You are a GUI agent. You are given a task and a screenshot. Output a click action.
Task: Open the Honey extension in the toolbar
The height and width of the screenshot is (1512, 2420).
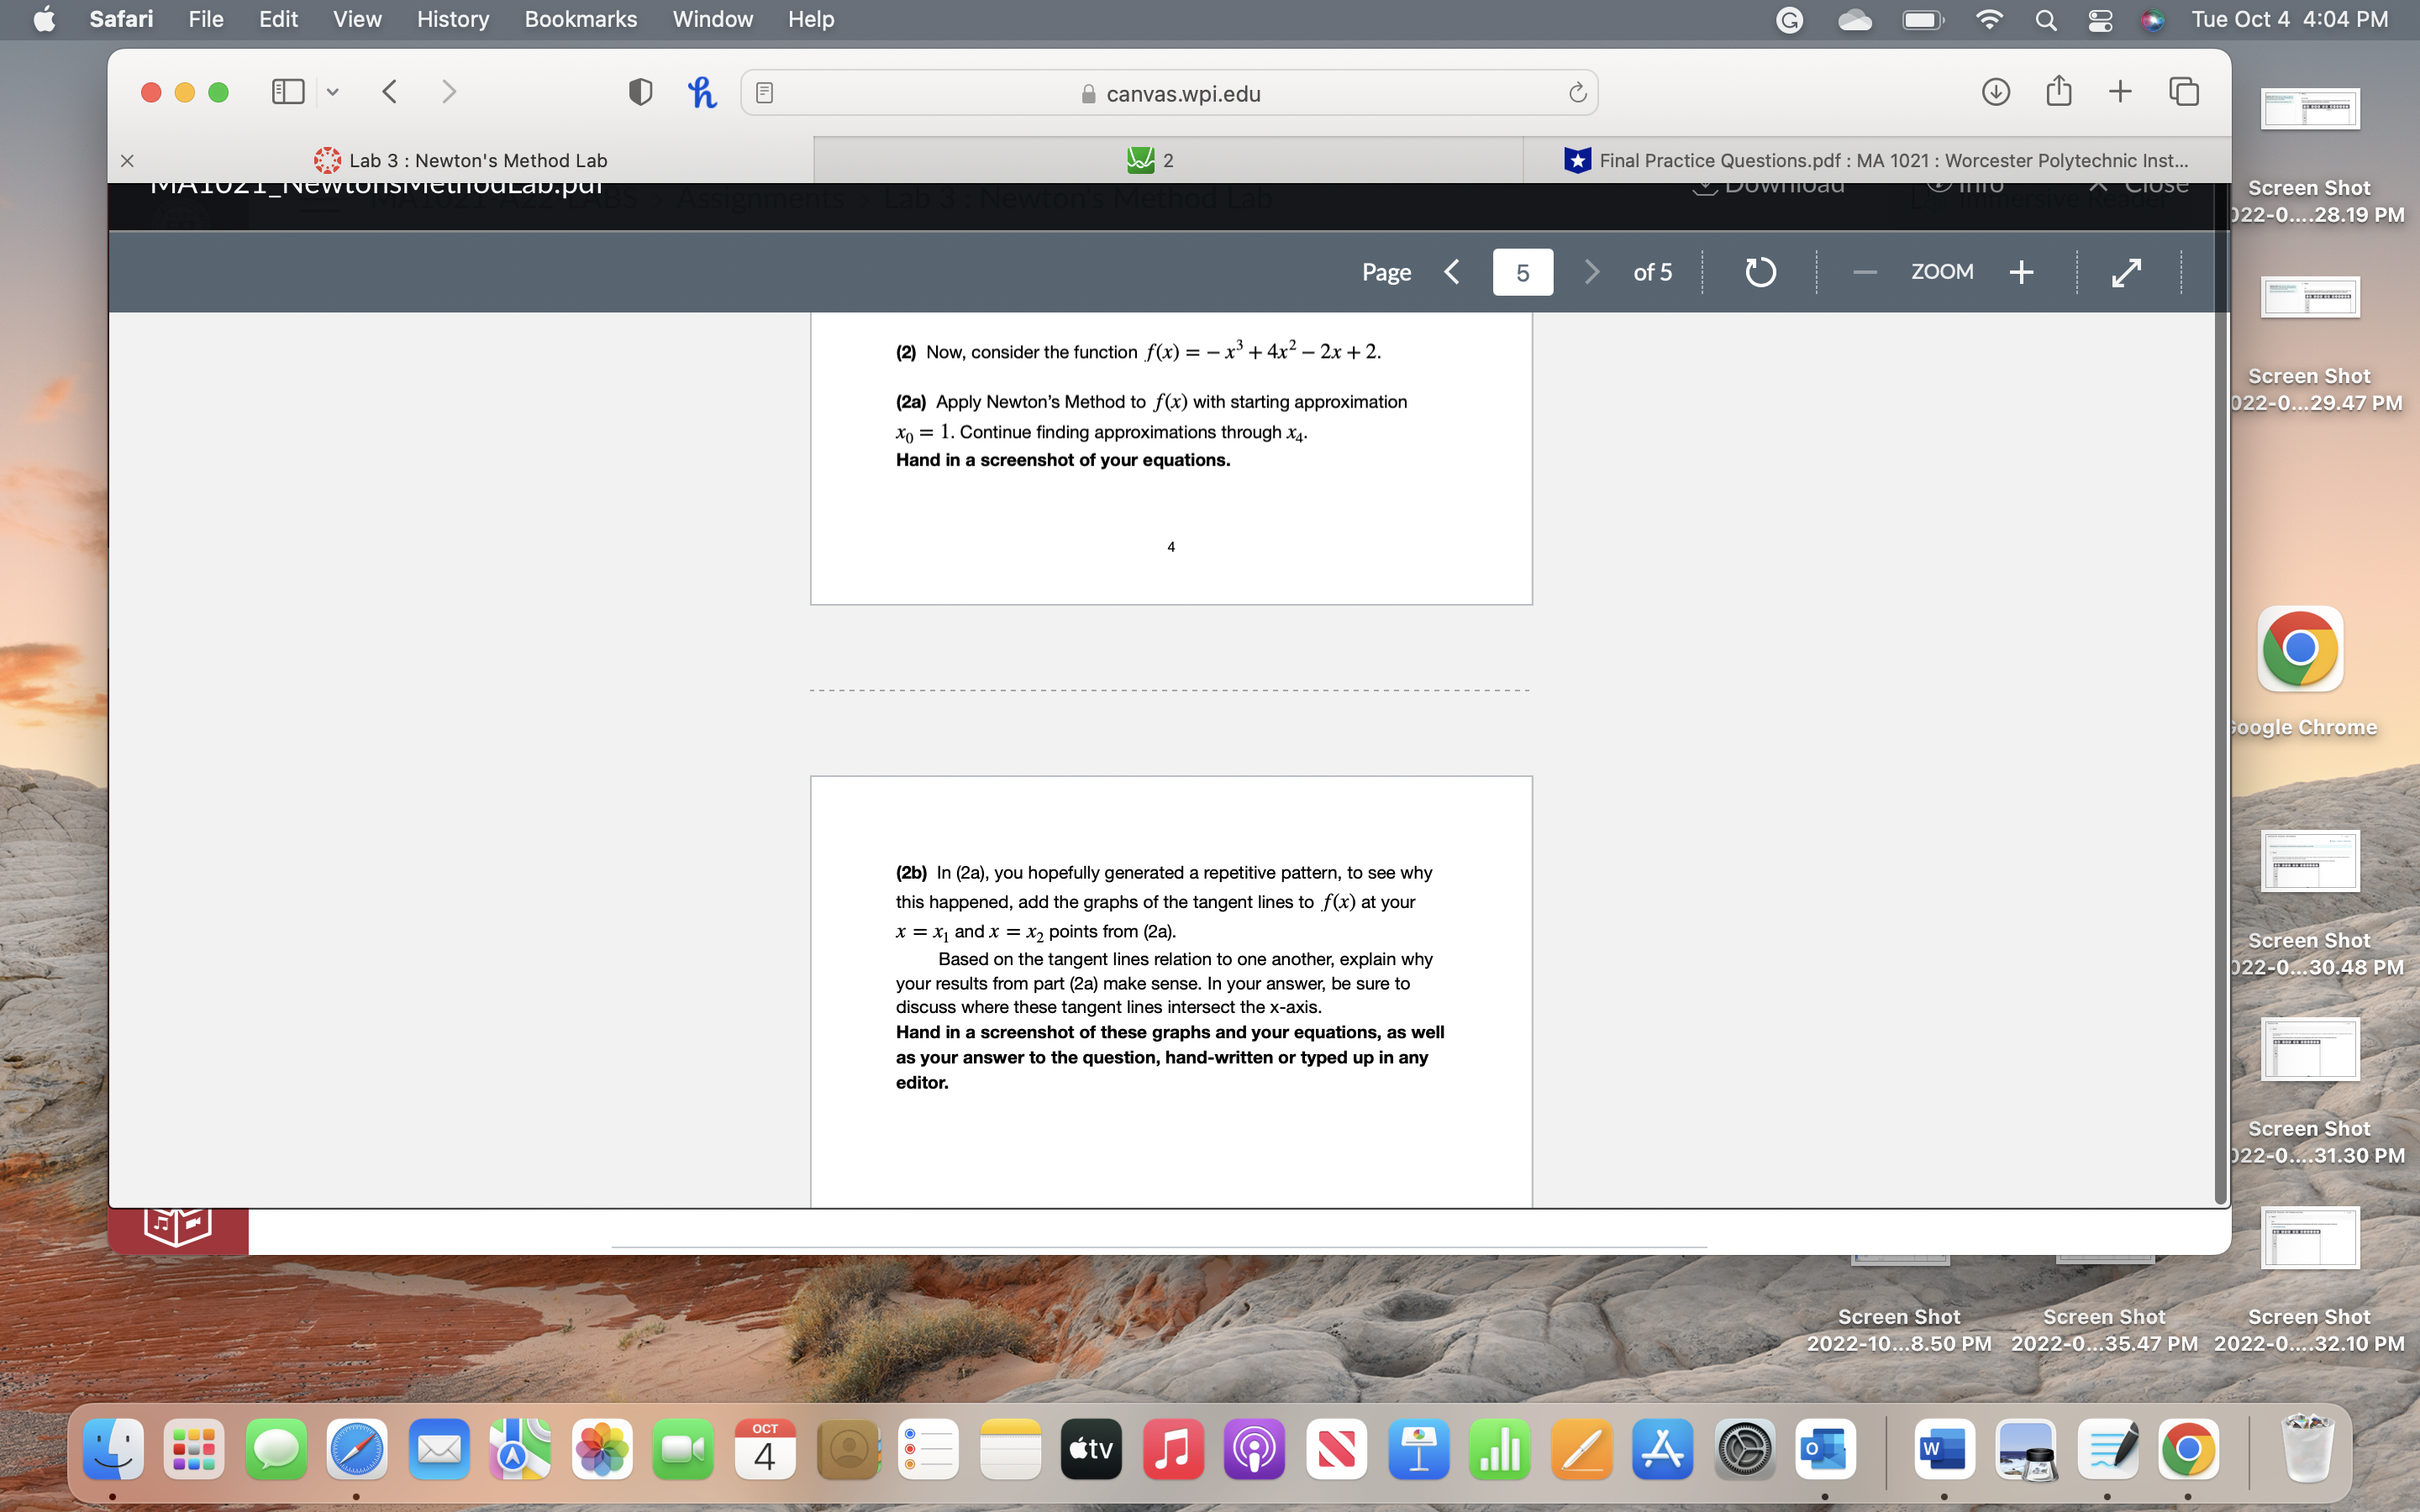(703, 91)
